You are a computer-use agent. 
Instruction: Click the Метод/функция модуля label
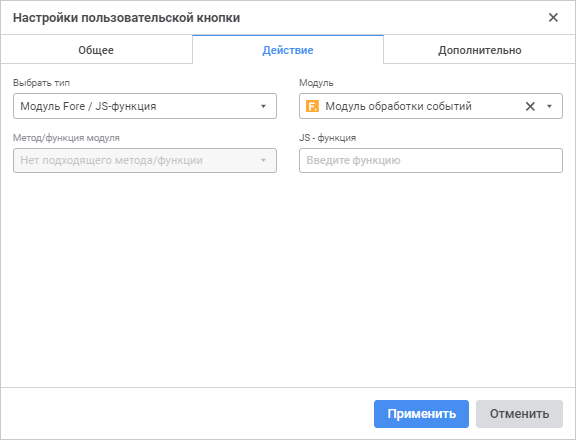[x=66, y=138]
